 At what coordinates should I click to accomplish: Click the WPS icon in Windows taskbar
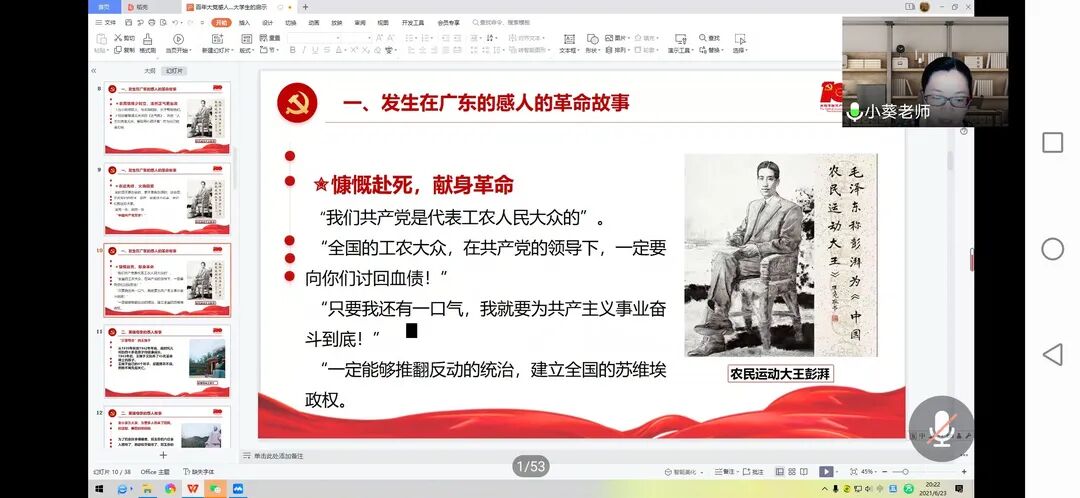(x=194, y=488)
